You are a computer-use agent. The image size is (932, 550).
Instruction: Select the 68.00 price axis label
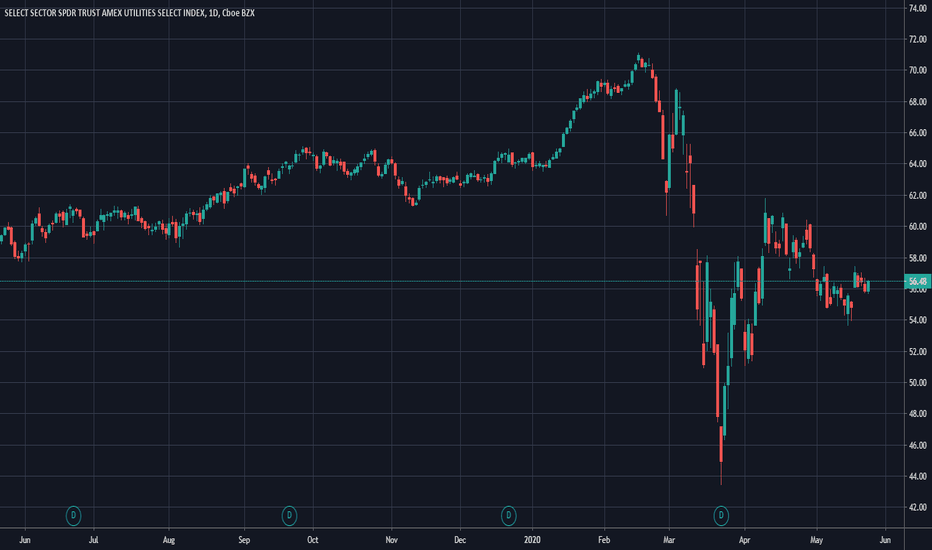tap(917, 102)
